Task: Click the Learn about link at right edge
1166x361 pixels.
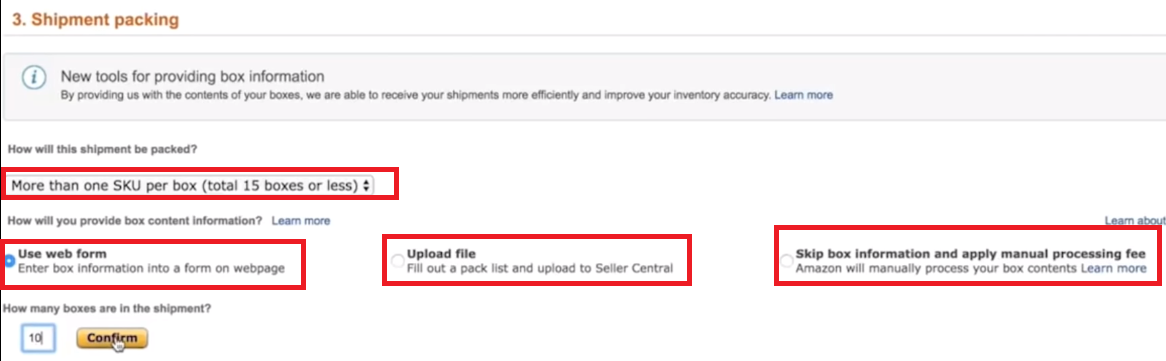Action: click(1135, 221)
